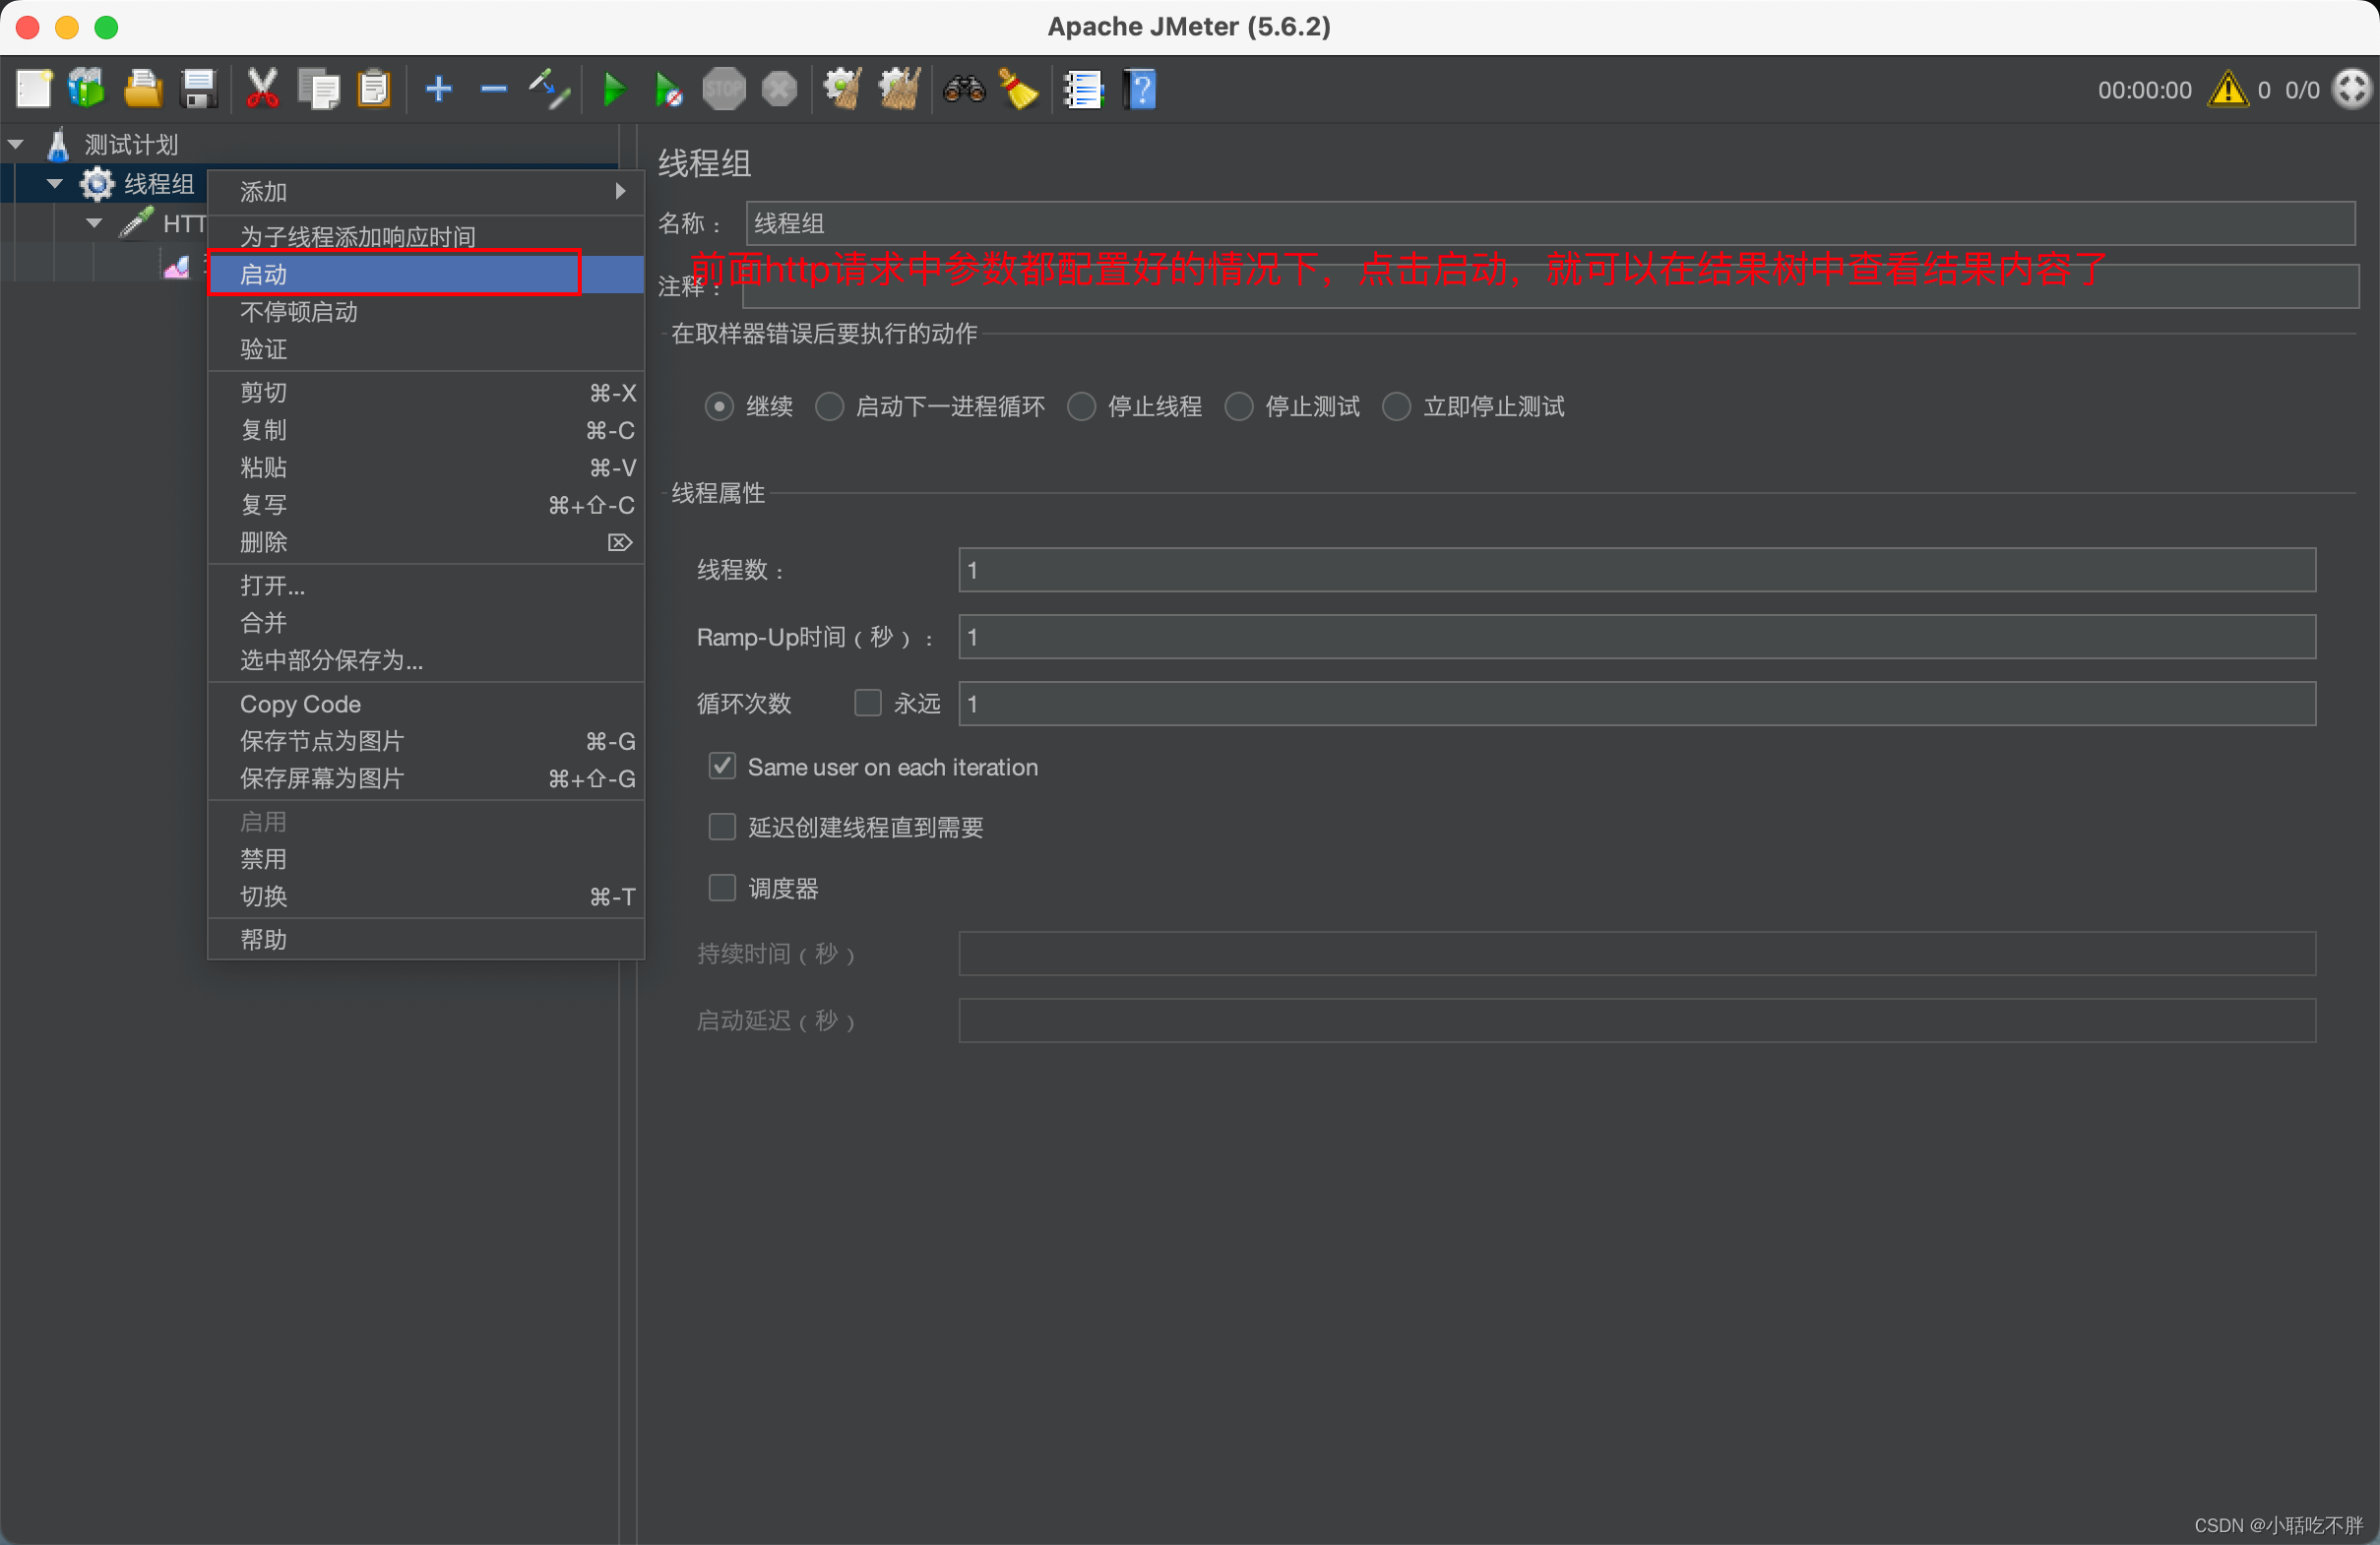Collapse all nodes with minus icon
Viewport: 2380px width, 1545px height.
[x=494, y=89]
